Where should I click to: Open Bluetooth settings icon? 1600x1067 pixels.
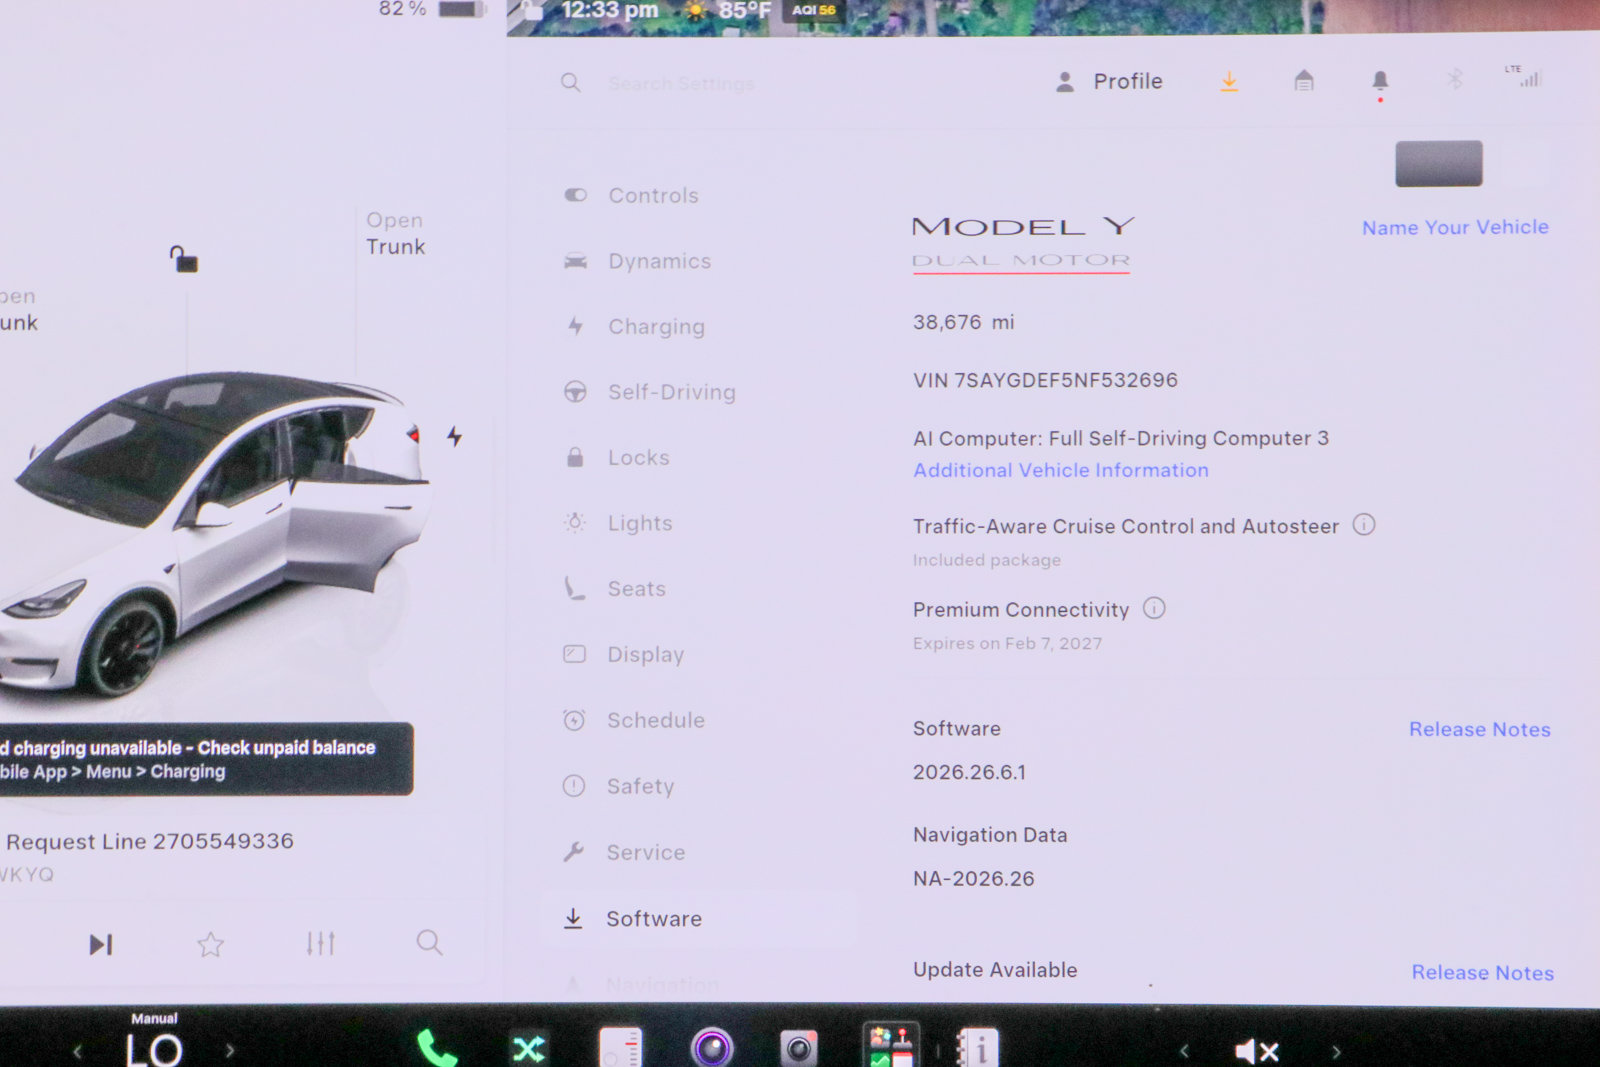pos(1455,78)
